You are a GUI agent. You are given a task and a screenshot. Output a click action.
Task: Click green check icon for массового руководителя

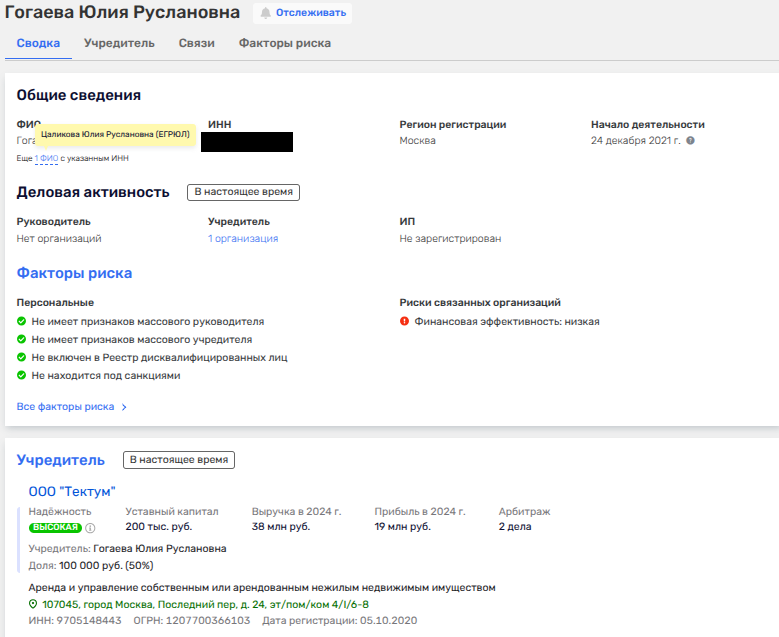(x=22, y=322)
